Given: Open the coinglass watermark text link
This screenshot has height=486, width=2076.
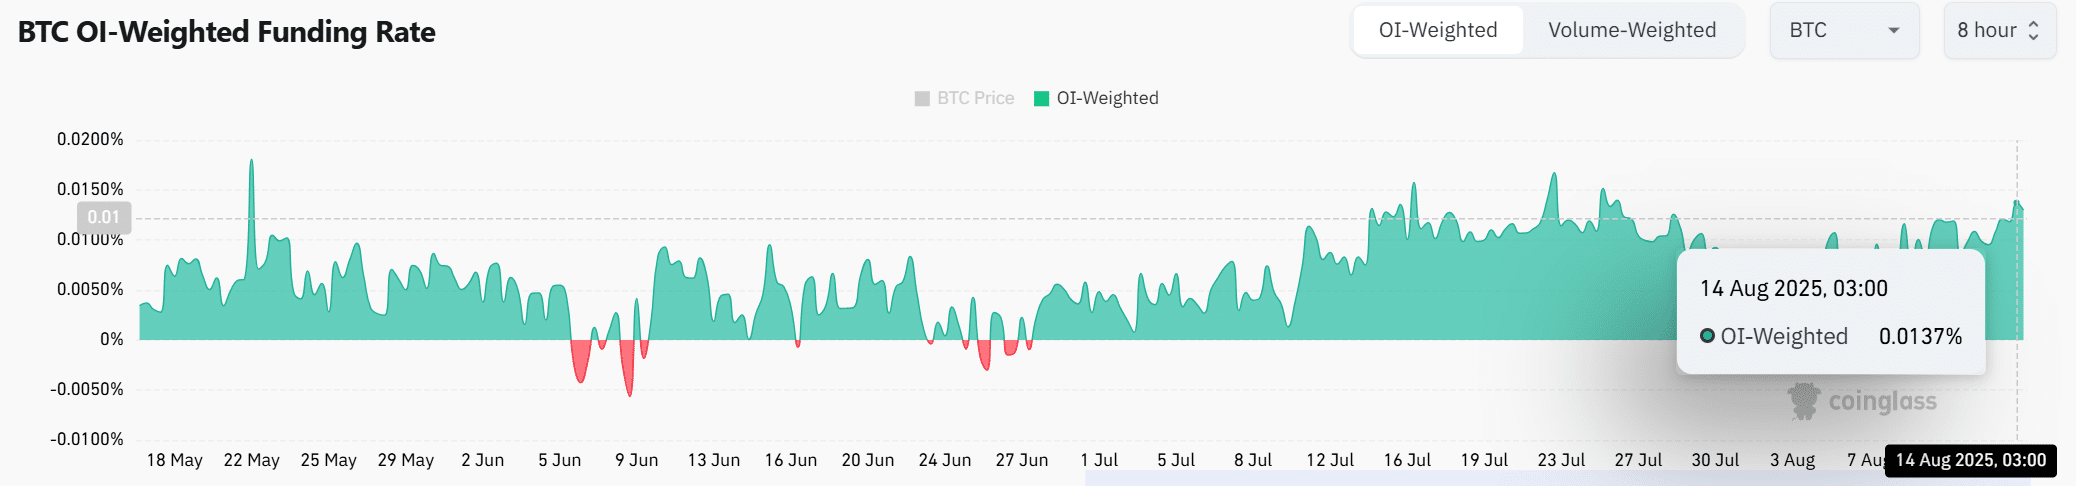Looking at the screenshot, I should tap(1882, 401).
